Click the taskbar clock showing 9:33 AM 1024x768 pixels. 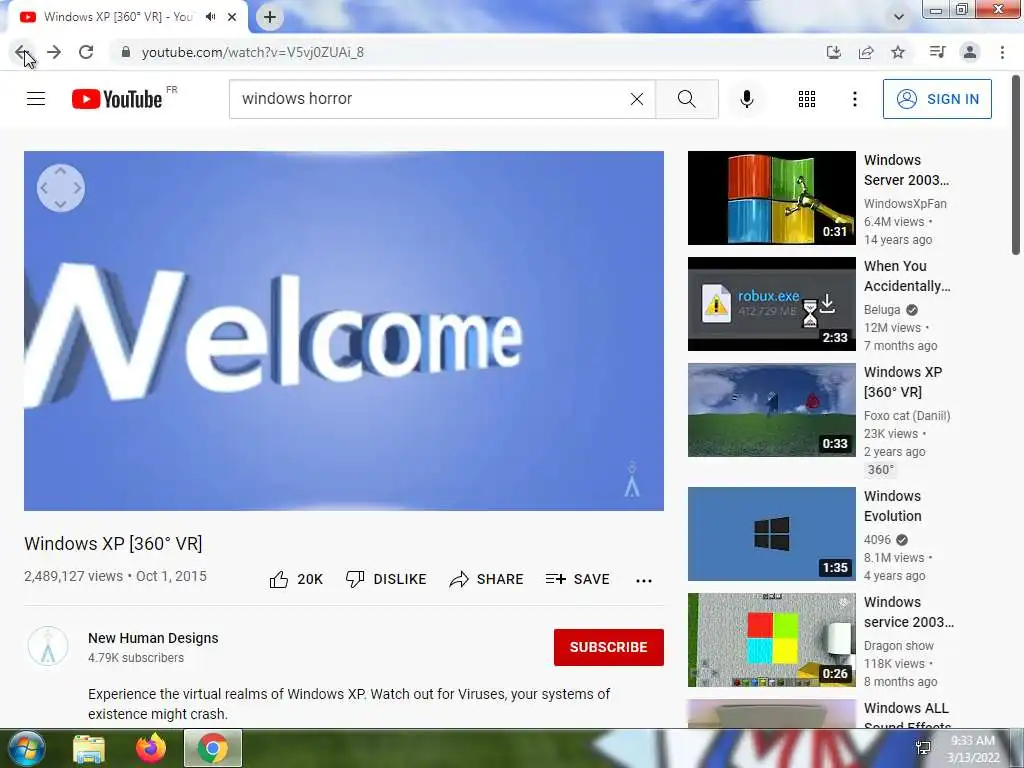pyautogui.click(x=973, y=749)
